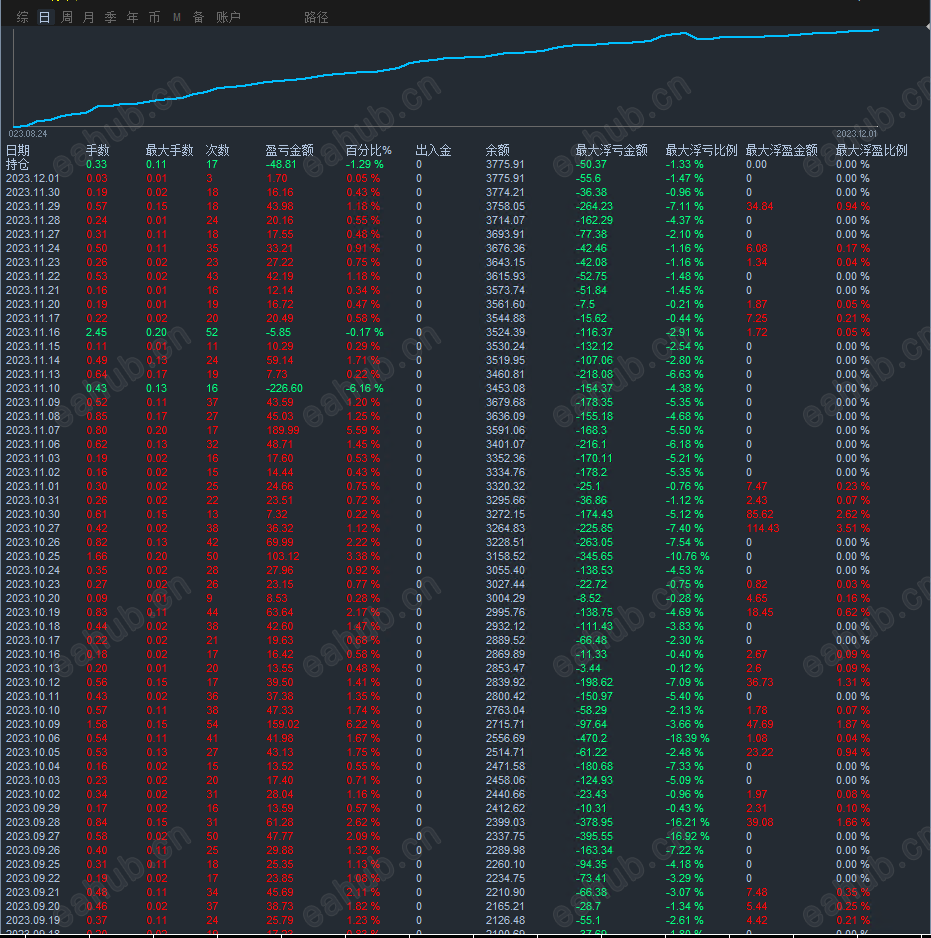The image size is (931, 938).
Task: Click the 6.22 % percentage value
Action: coord(363,724)
